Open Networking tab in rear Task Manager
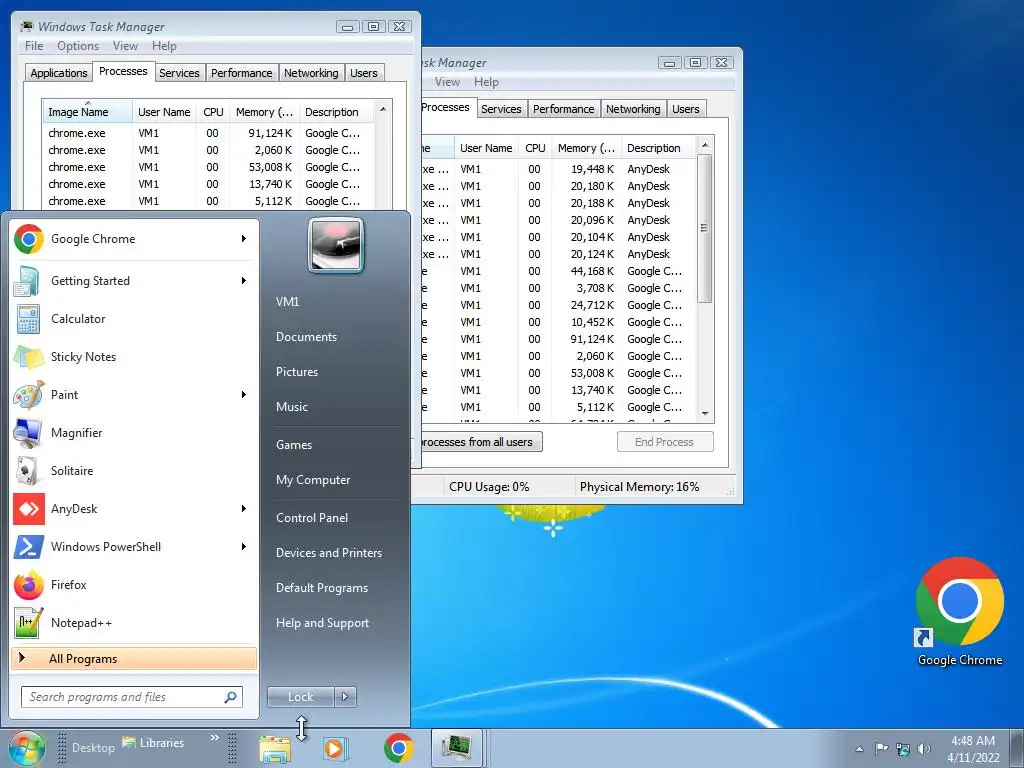The image size is (1024, 768). 633,109
